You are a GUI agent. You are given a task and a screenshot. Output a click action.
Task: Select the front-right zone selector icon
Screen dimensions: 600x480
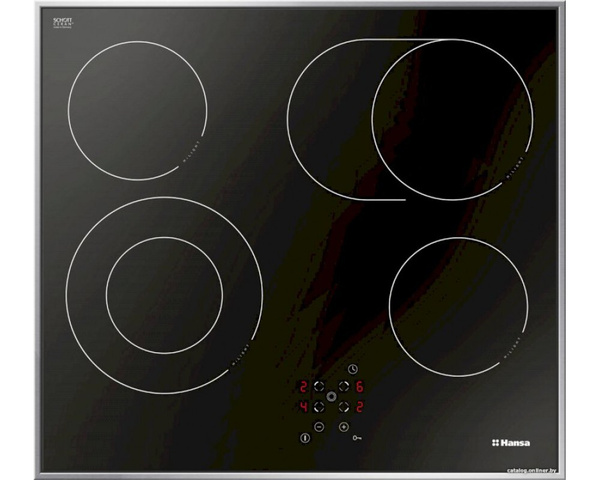[x=344, y=407]
